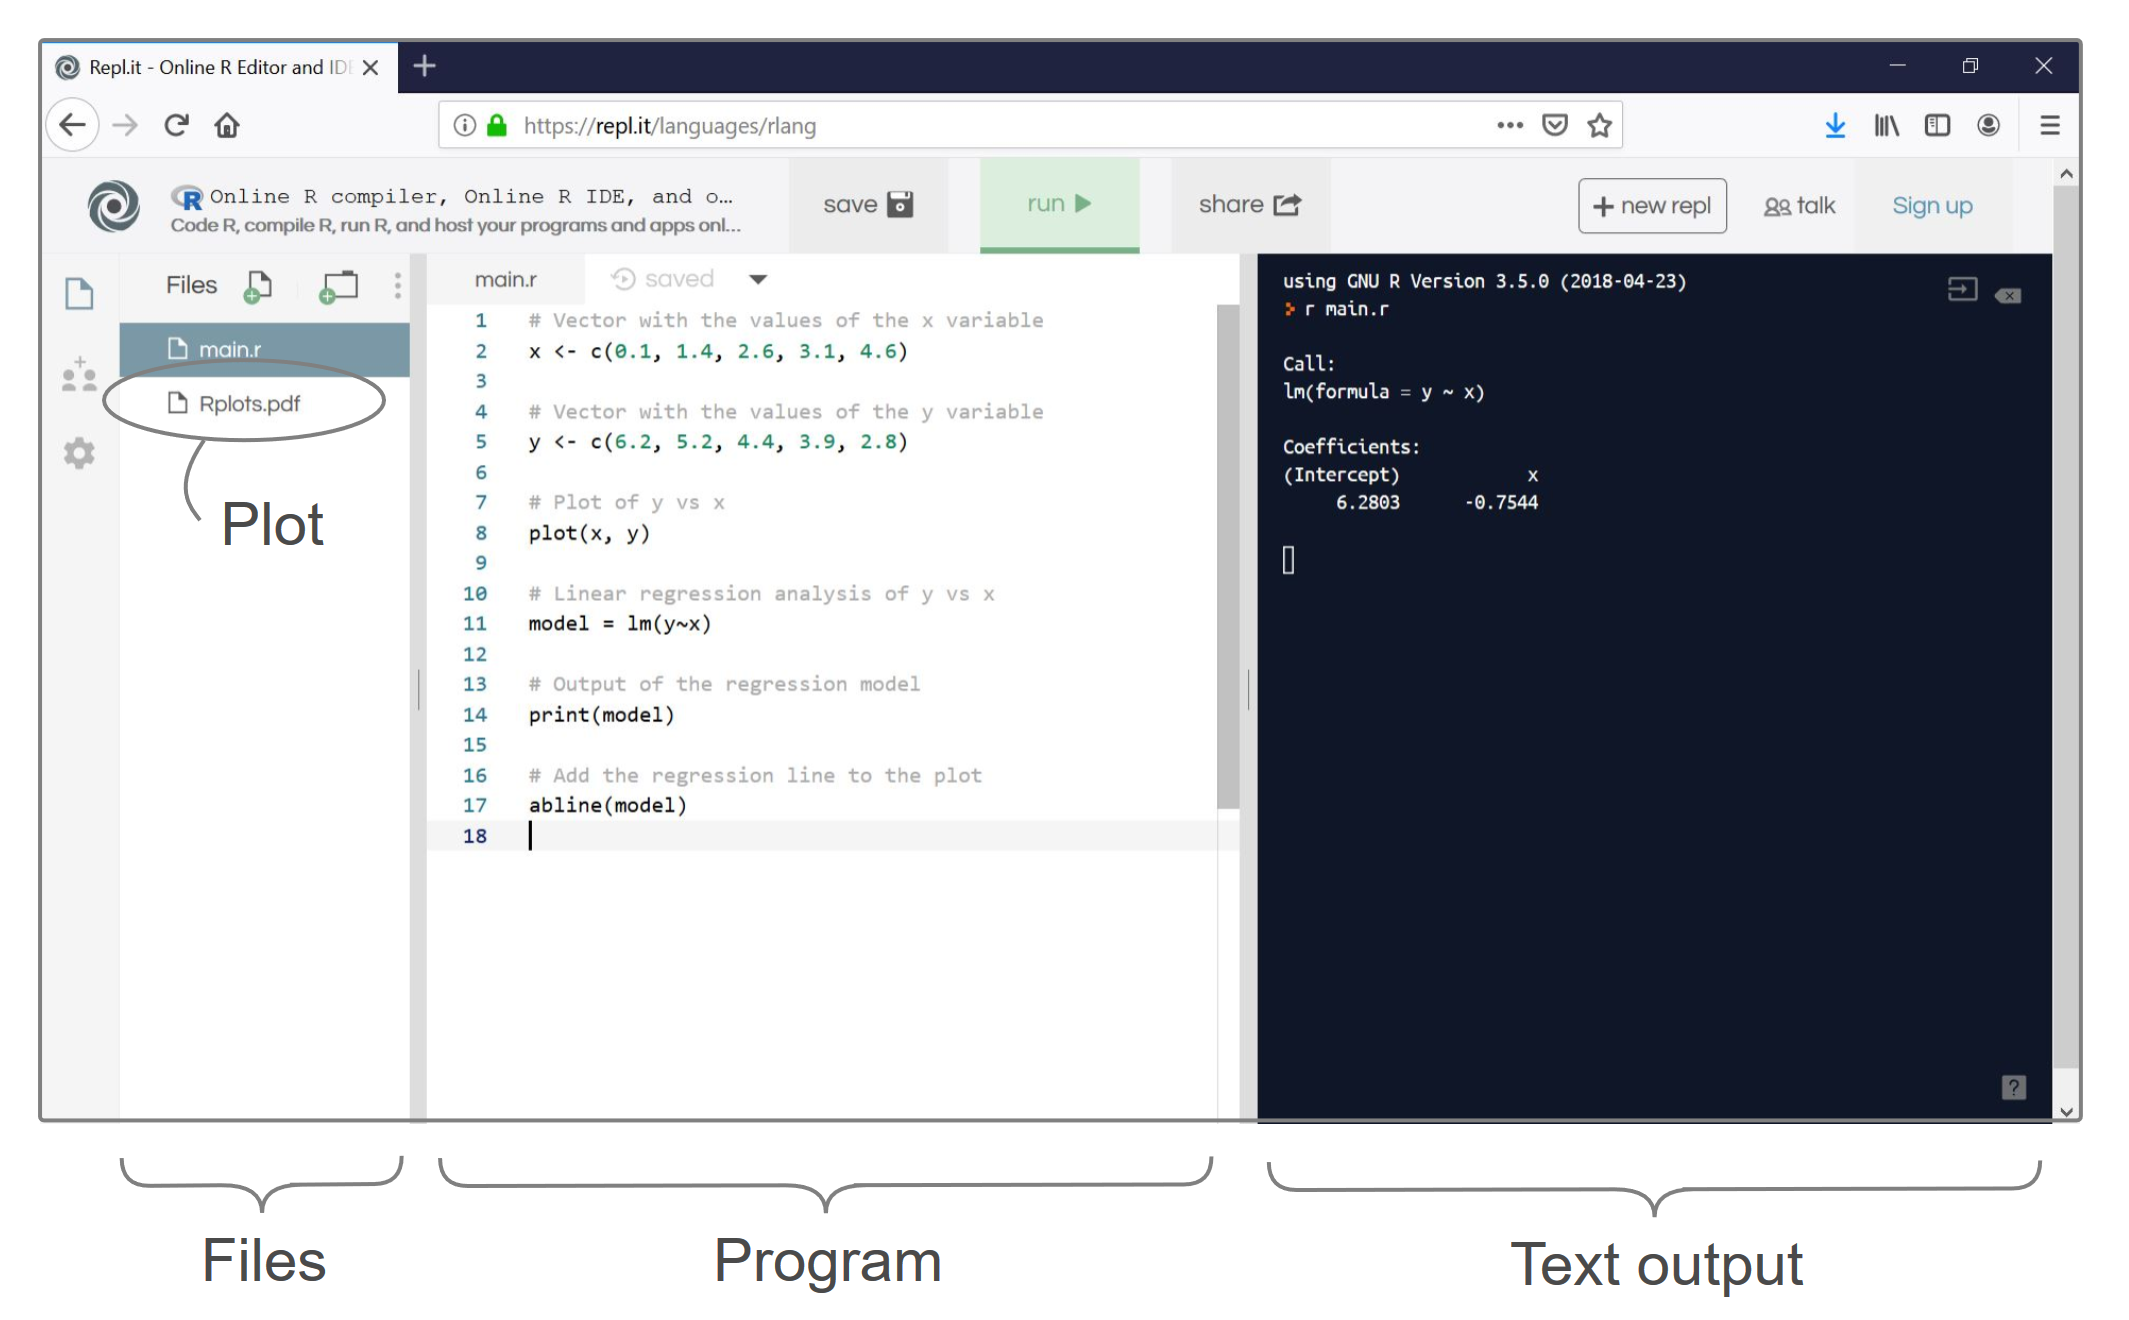Open the settings gear in sidebar
Viewport: 2129px width, 1320px height.
pyautogui.click(x=79, y=454)
